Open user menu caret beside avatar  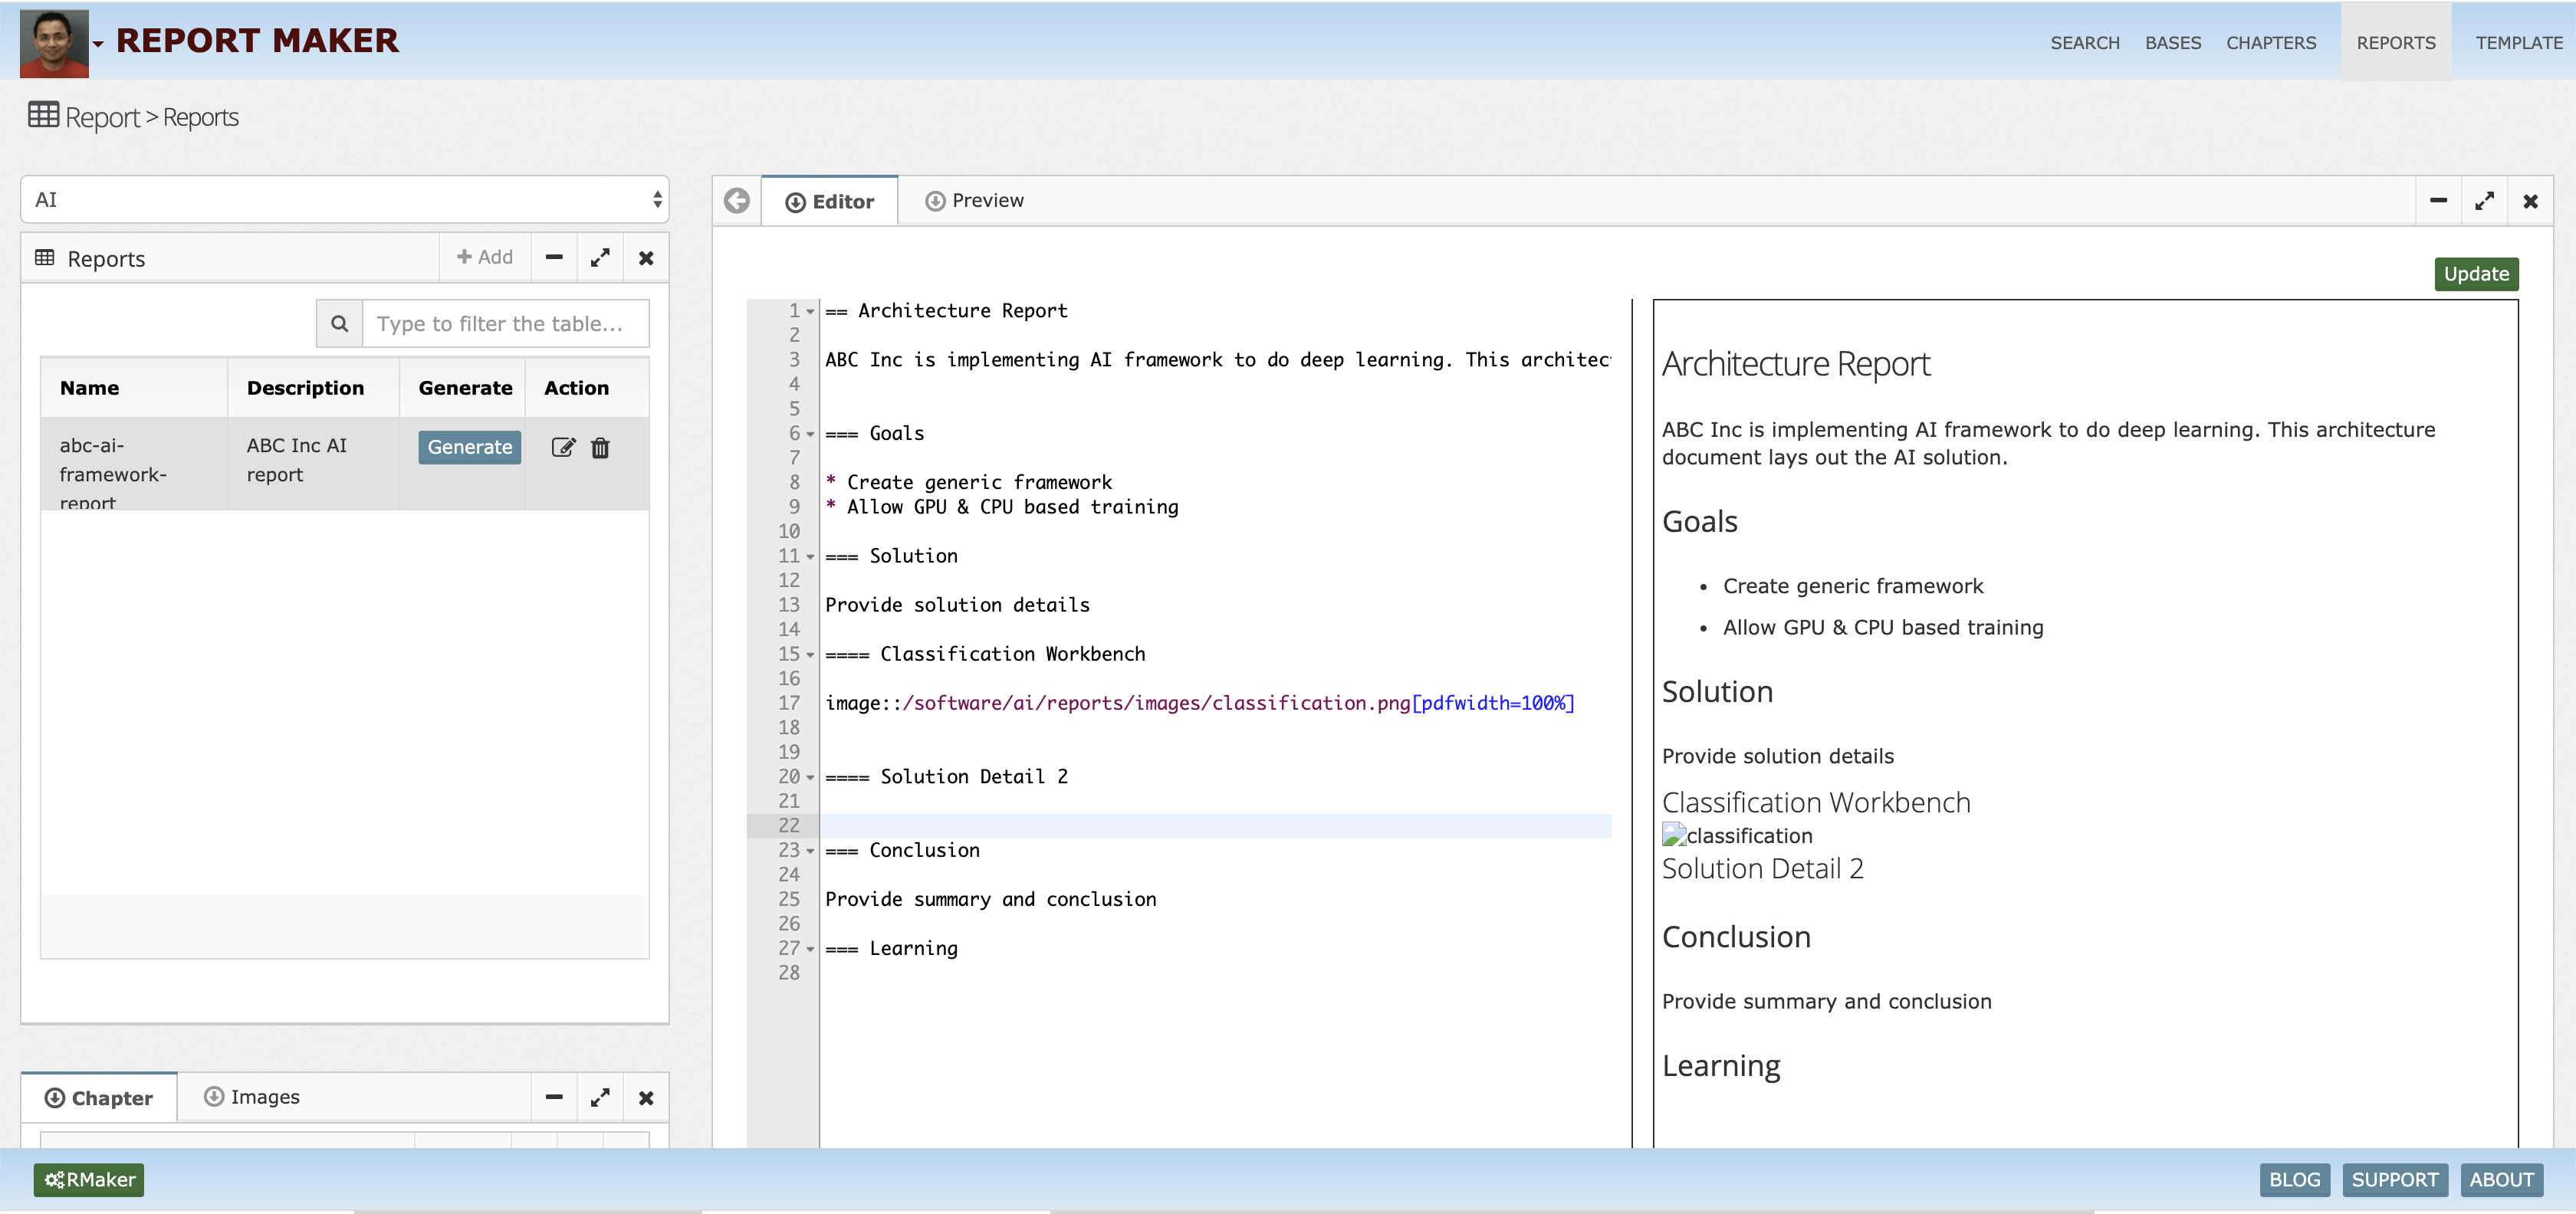pos(99,44)
